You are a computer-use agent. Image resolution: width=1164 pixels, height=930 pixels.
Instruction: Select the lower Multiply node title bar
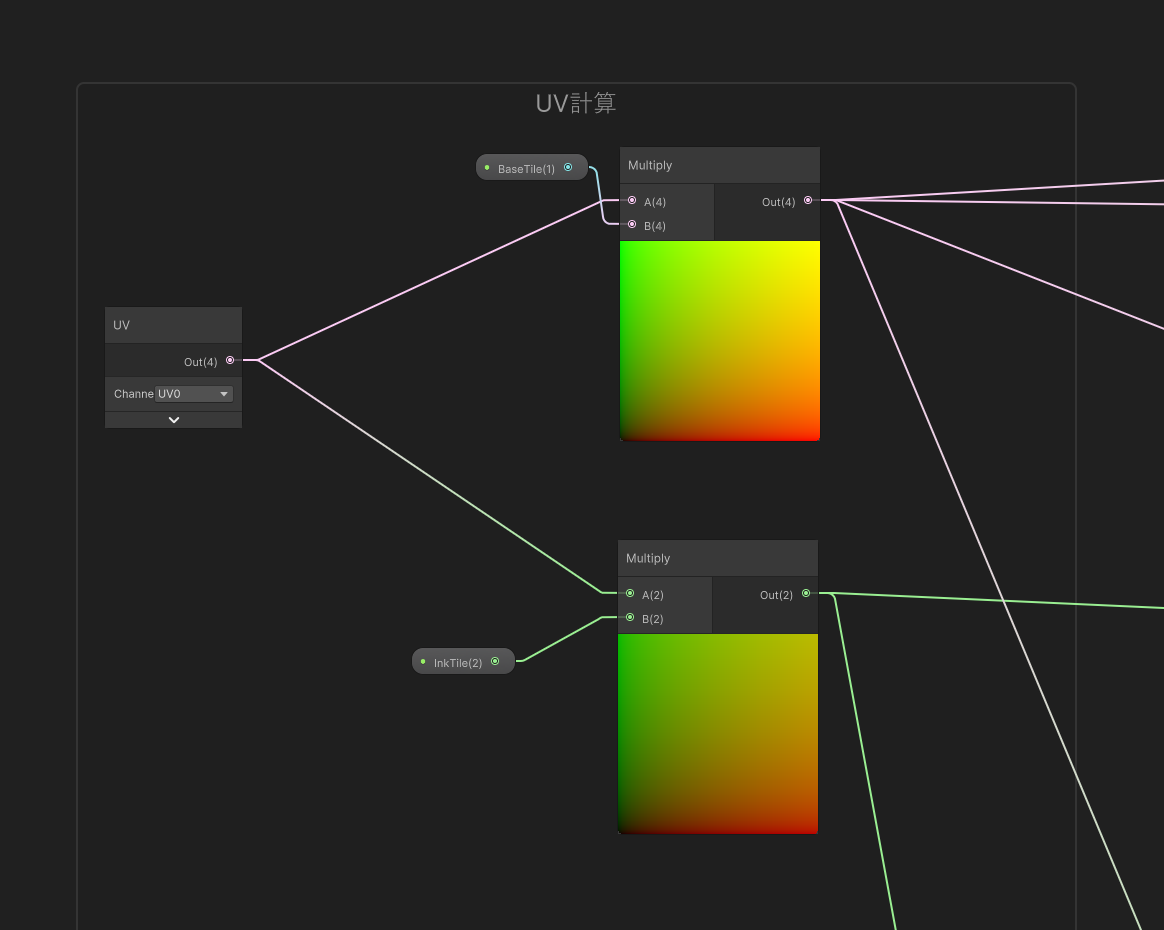tap(717, 558)
